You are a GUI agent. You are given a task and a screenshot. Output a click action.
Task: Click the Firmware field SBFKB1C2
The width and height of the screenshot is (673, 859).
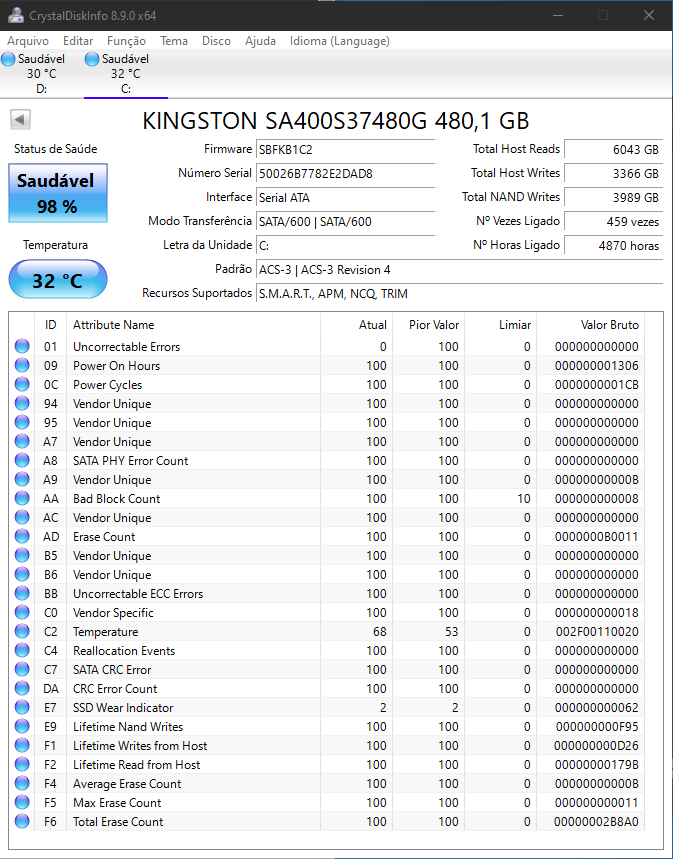[345, 150]
